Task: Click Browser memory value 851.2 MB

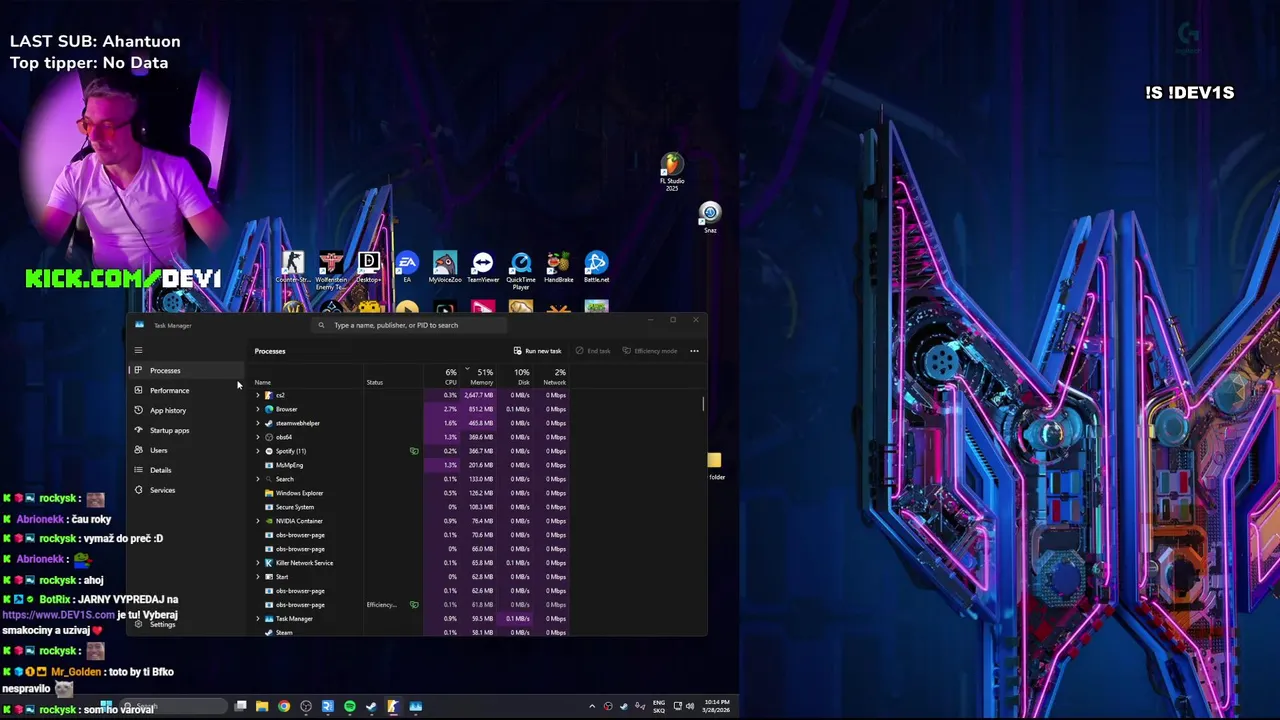Action: point(480,409)
